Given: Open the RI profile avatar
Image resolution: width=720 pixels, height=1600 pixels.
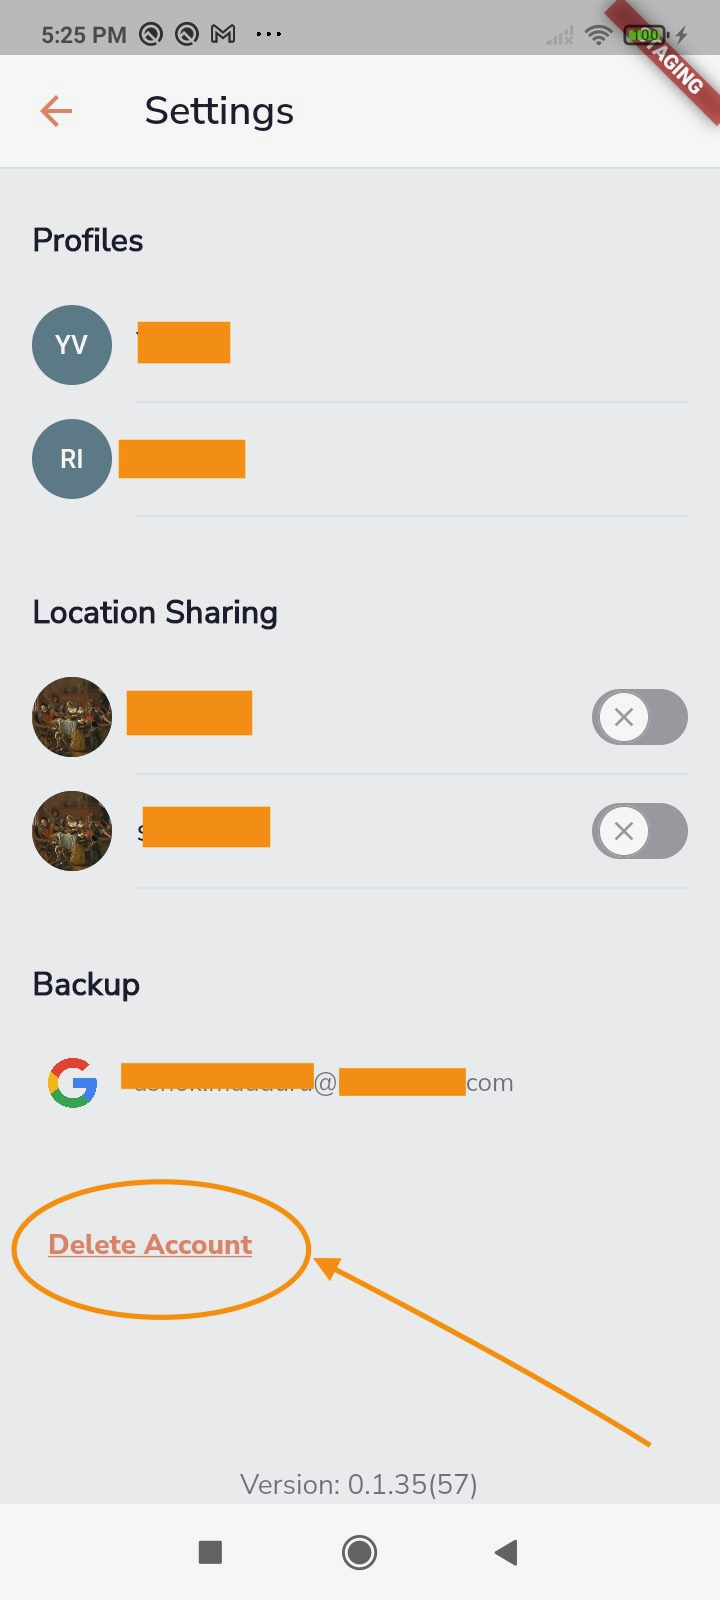Looking at the screenshot, I should (72, 459).
